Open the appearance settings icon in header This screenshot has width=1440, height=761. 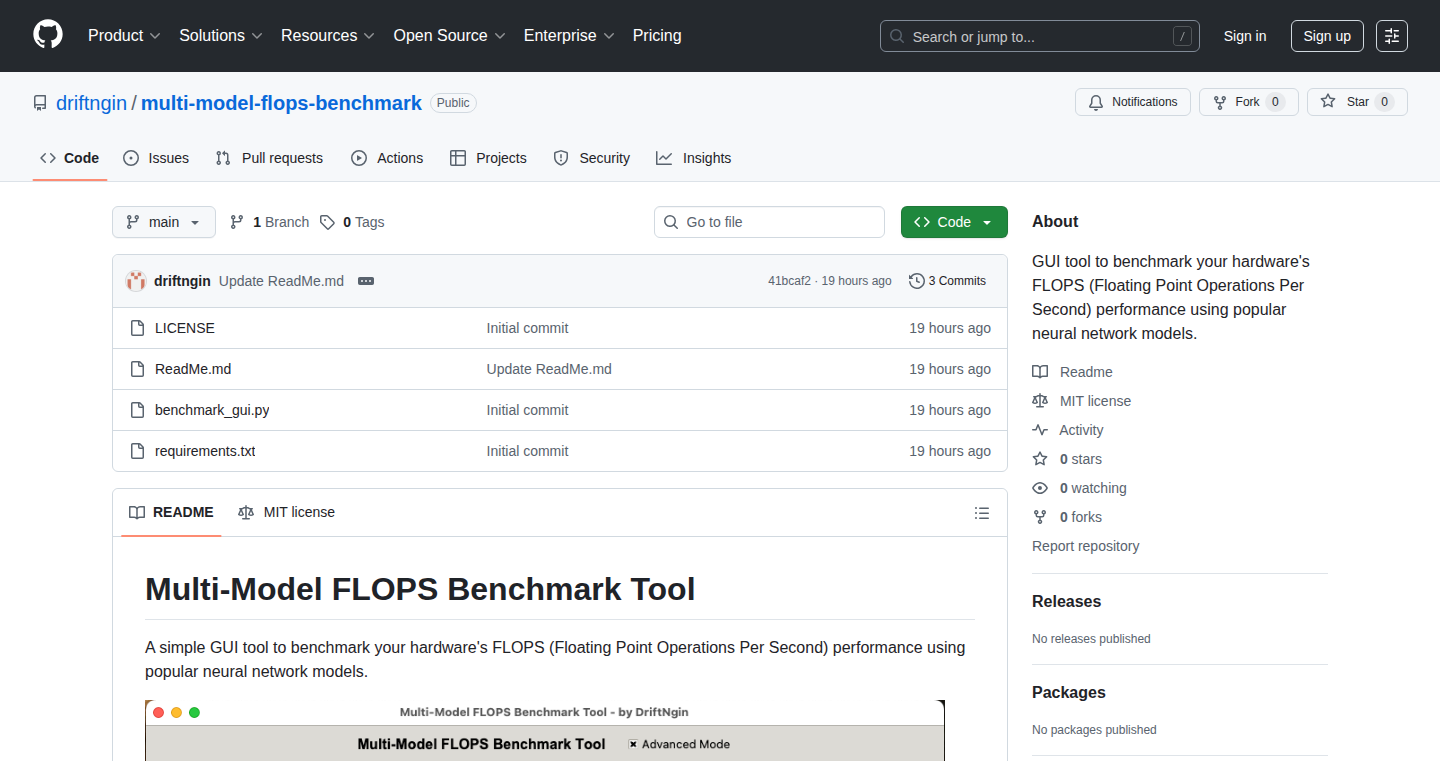[1392, 36]
